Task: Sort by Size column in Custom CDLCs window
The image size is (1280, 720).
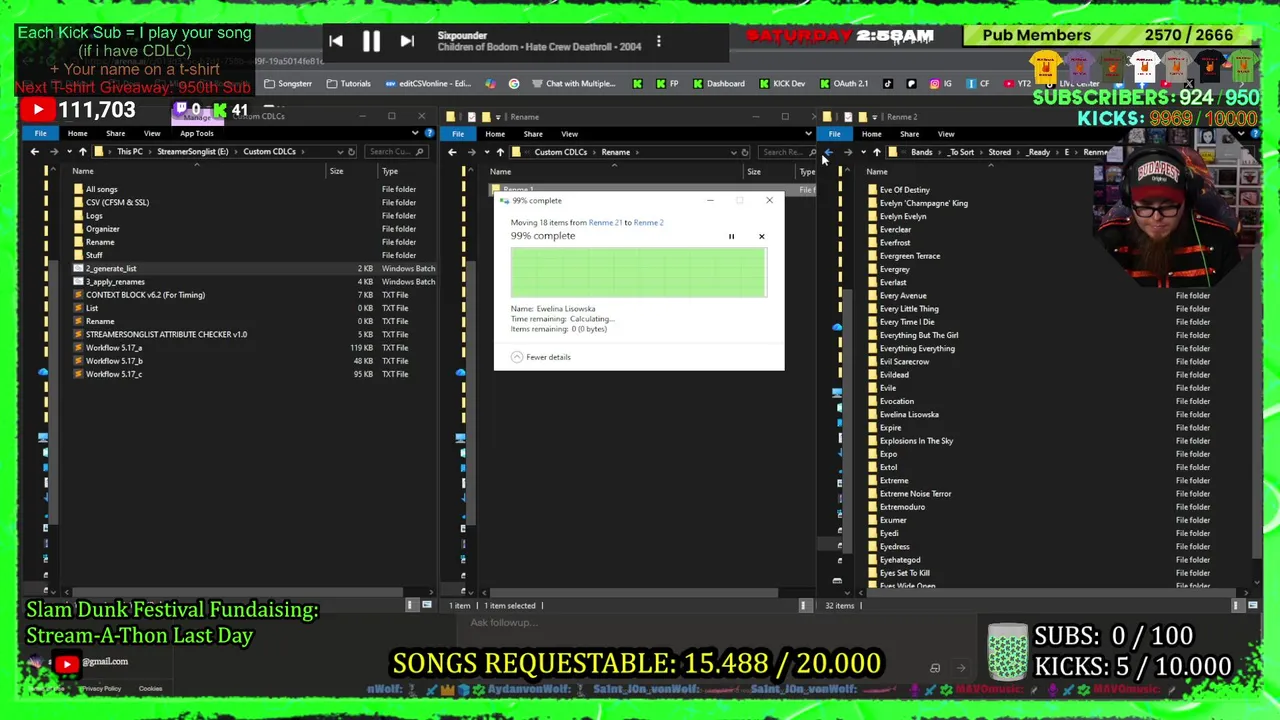Action: coord(336,171)
